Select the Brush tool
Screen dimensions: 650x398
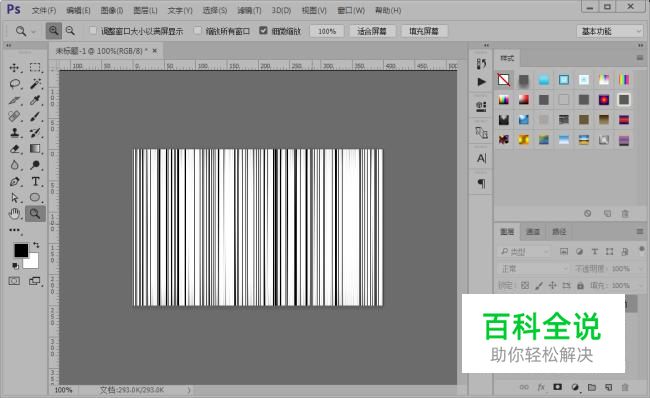[x=35, y=116]
